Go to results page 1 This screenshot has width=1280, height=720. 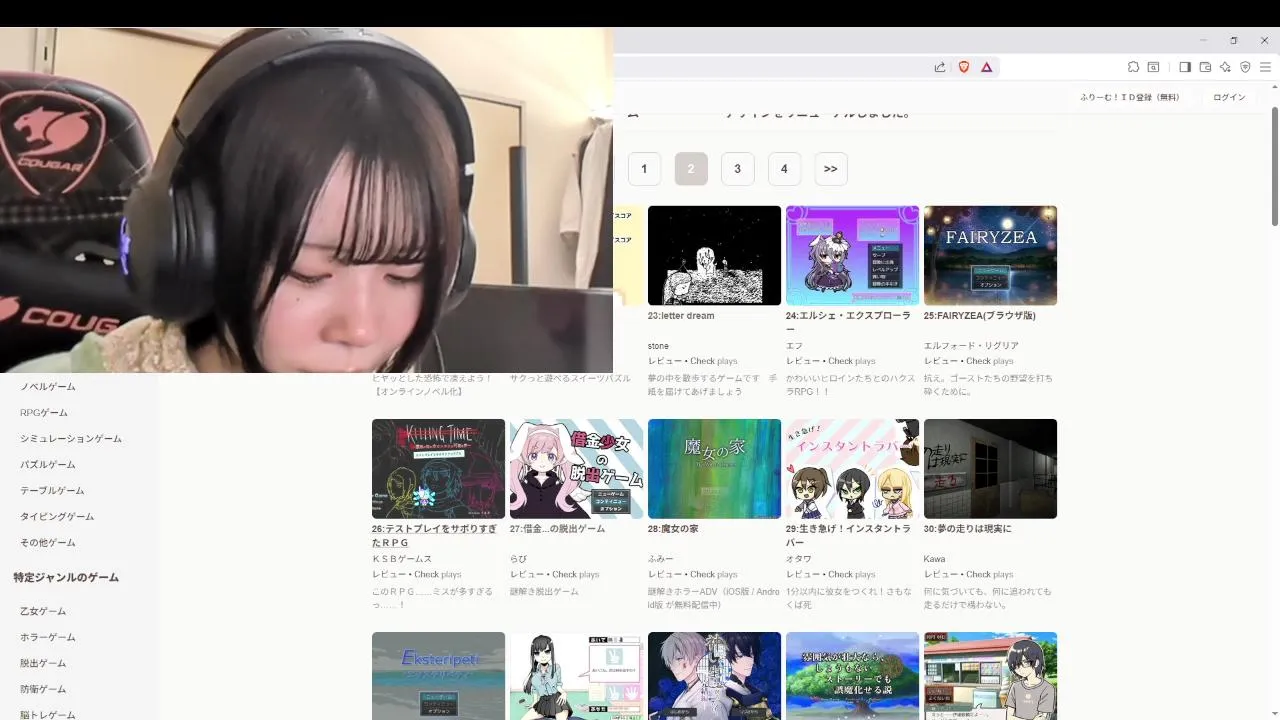tap(644, 169)
